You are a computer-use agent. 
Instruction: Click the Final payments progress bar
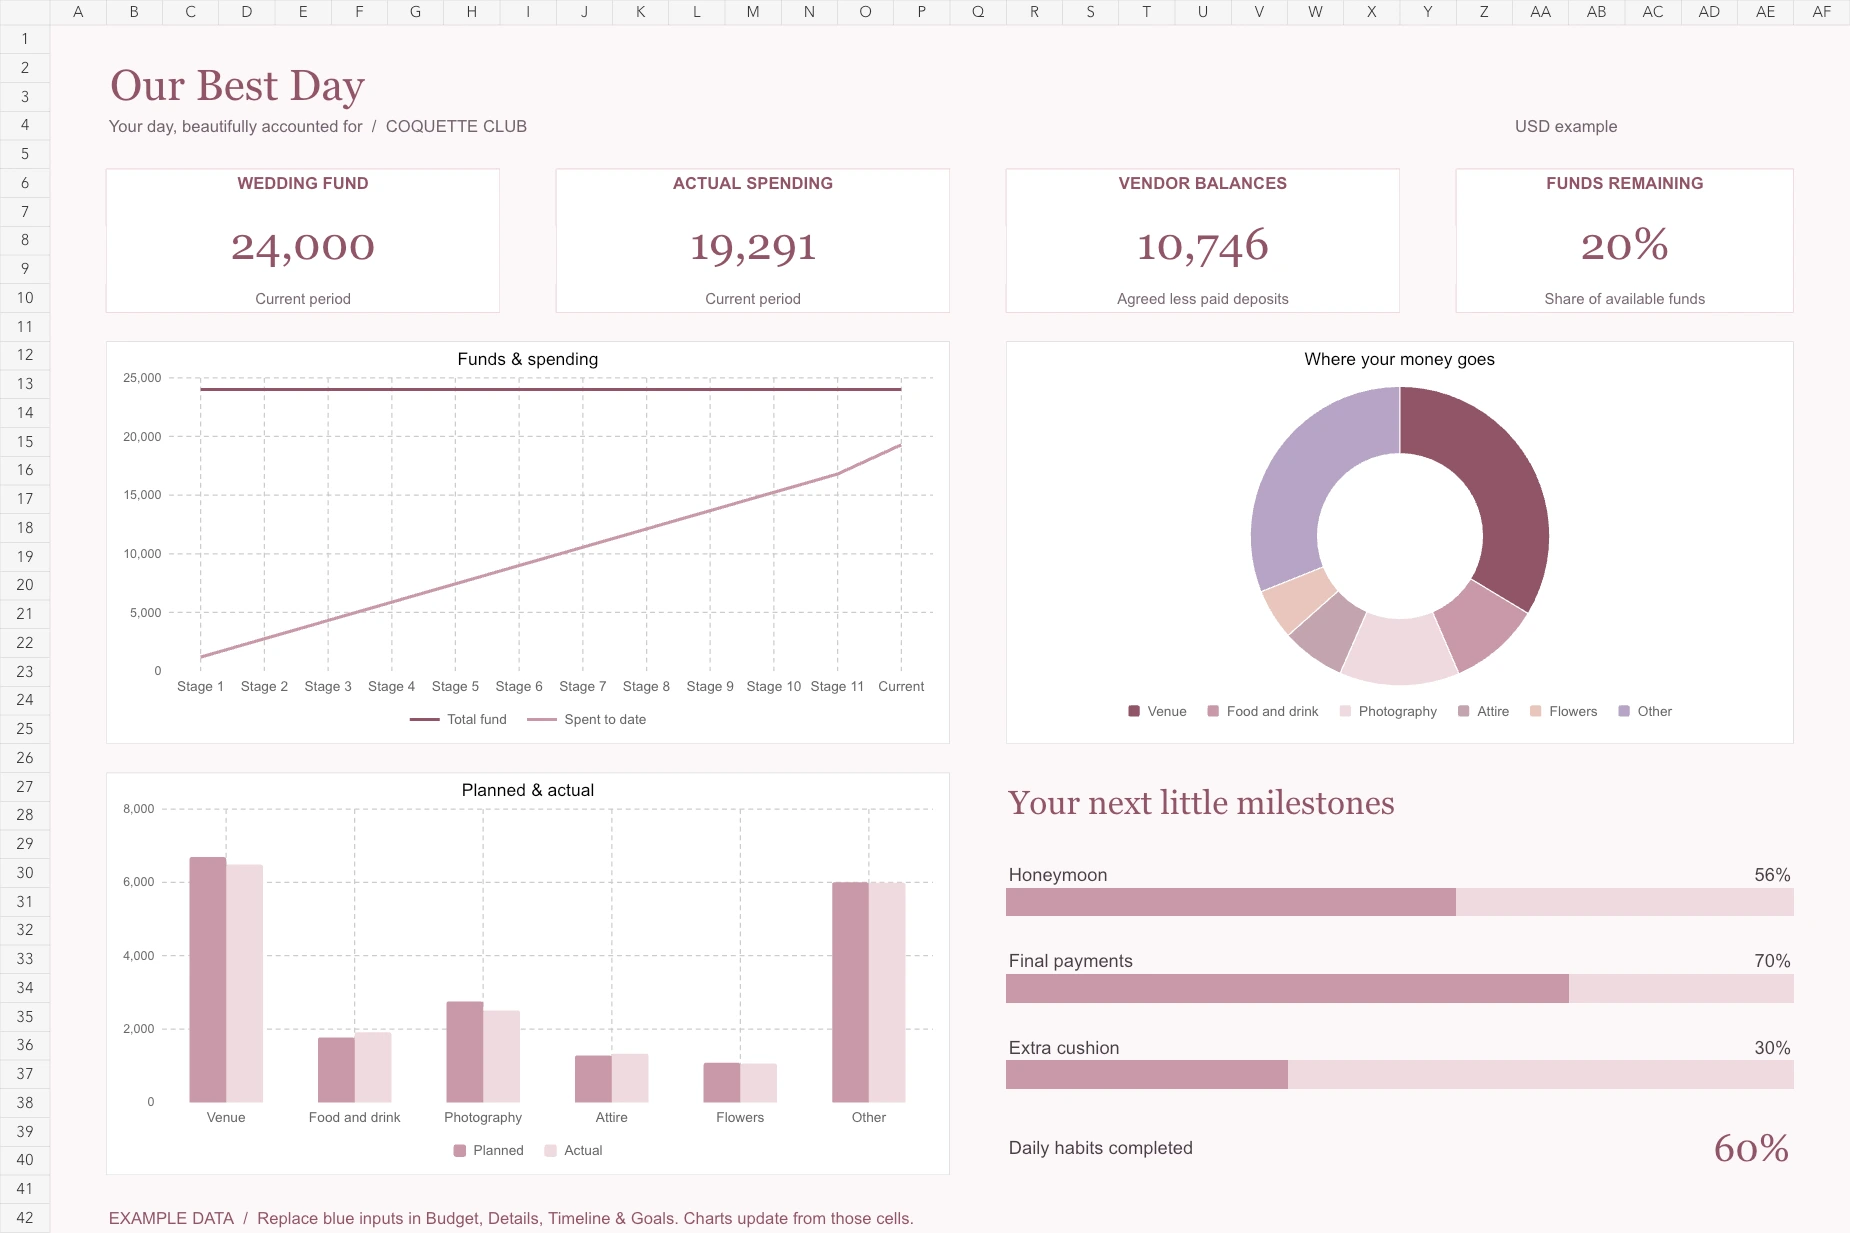click(x=1399, y=988)
